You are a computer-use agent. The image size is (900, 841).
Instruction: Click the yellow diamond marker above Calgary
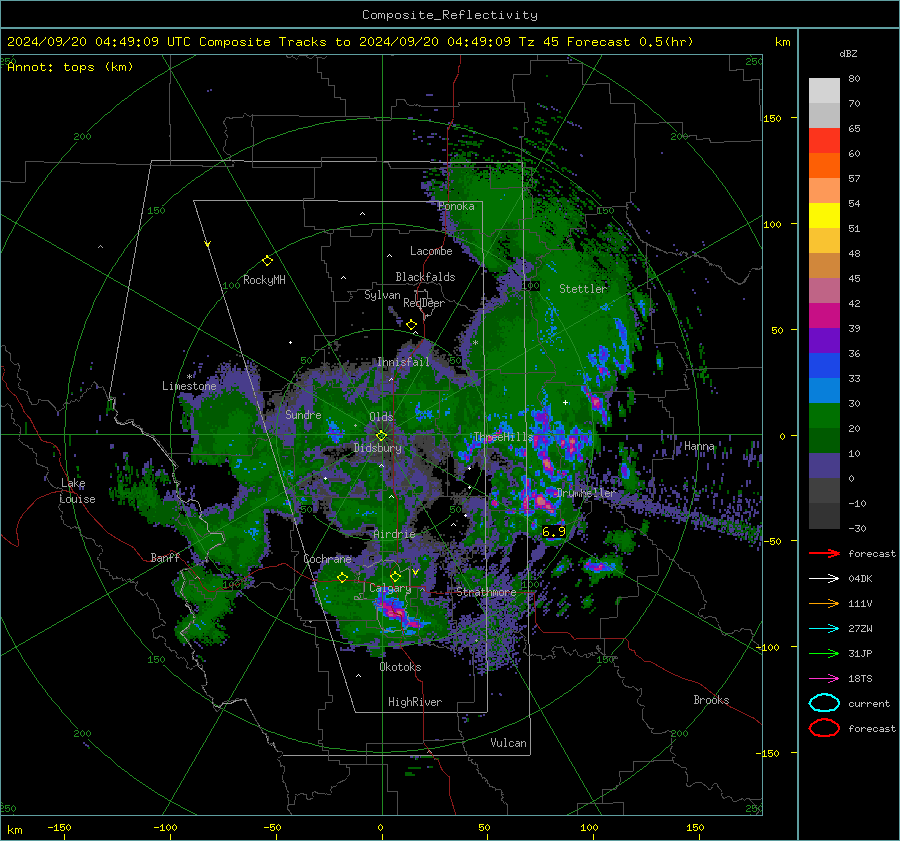tap(395, 576)
